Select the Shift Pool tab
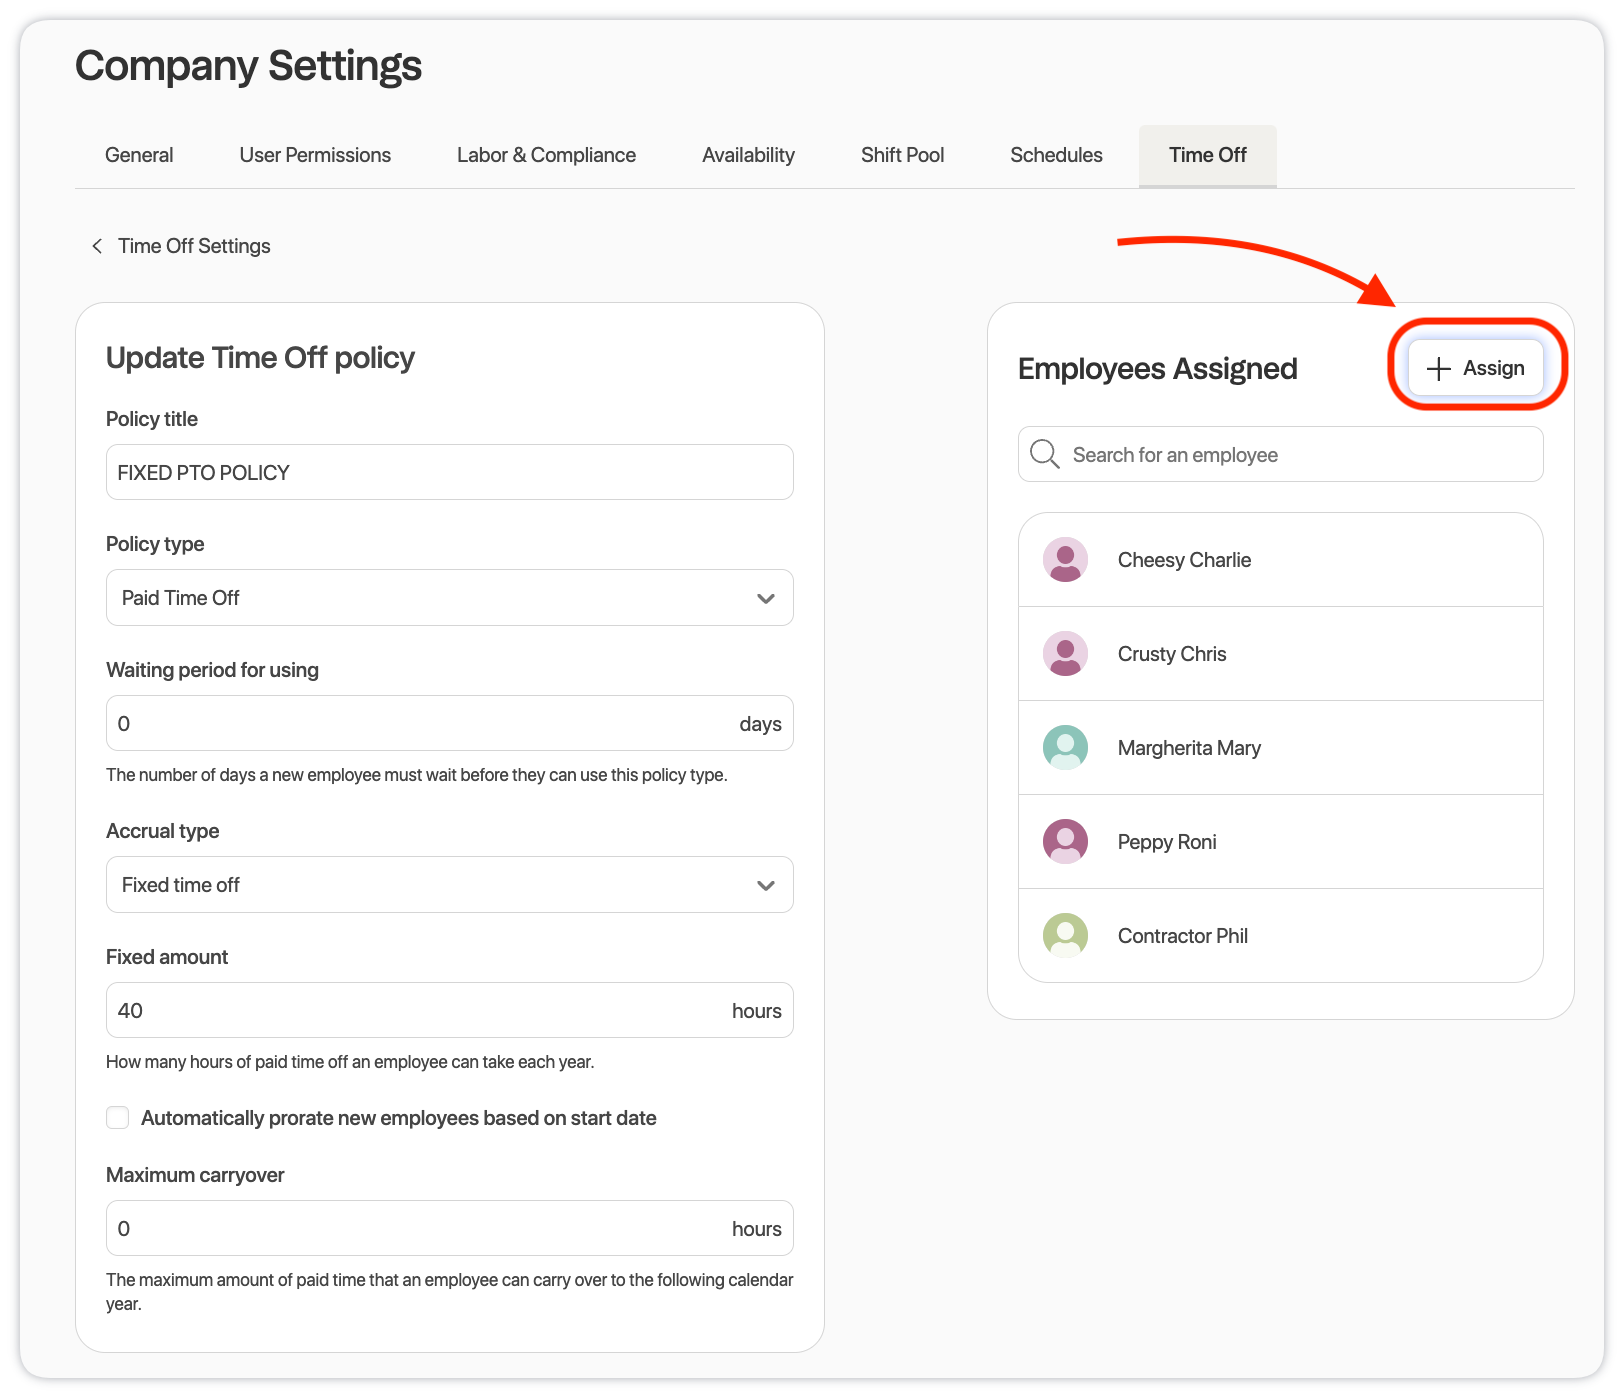 902,155
